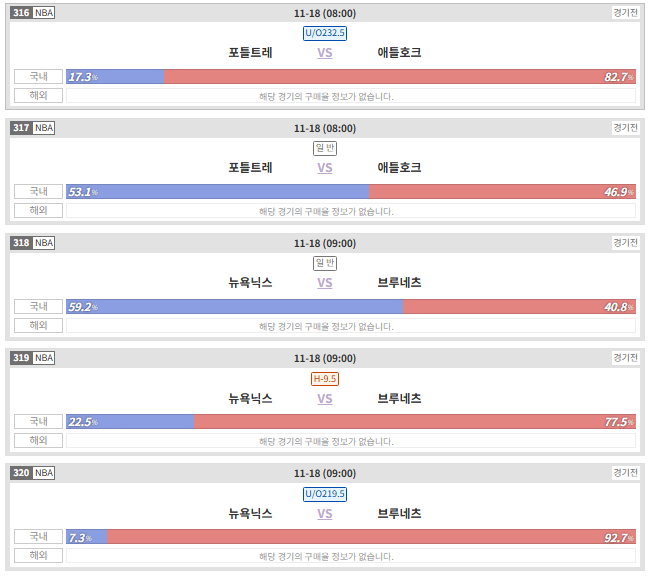
Task: Click the 82.7% red bar in match 316
Action: point(400,77)
